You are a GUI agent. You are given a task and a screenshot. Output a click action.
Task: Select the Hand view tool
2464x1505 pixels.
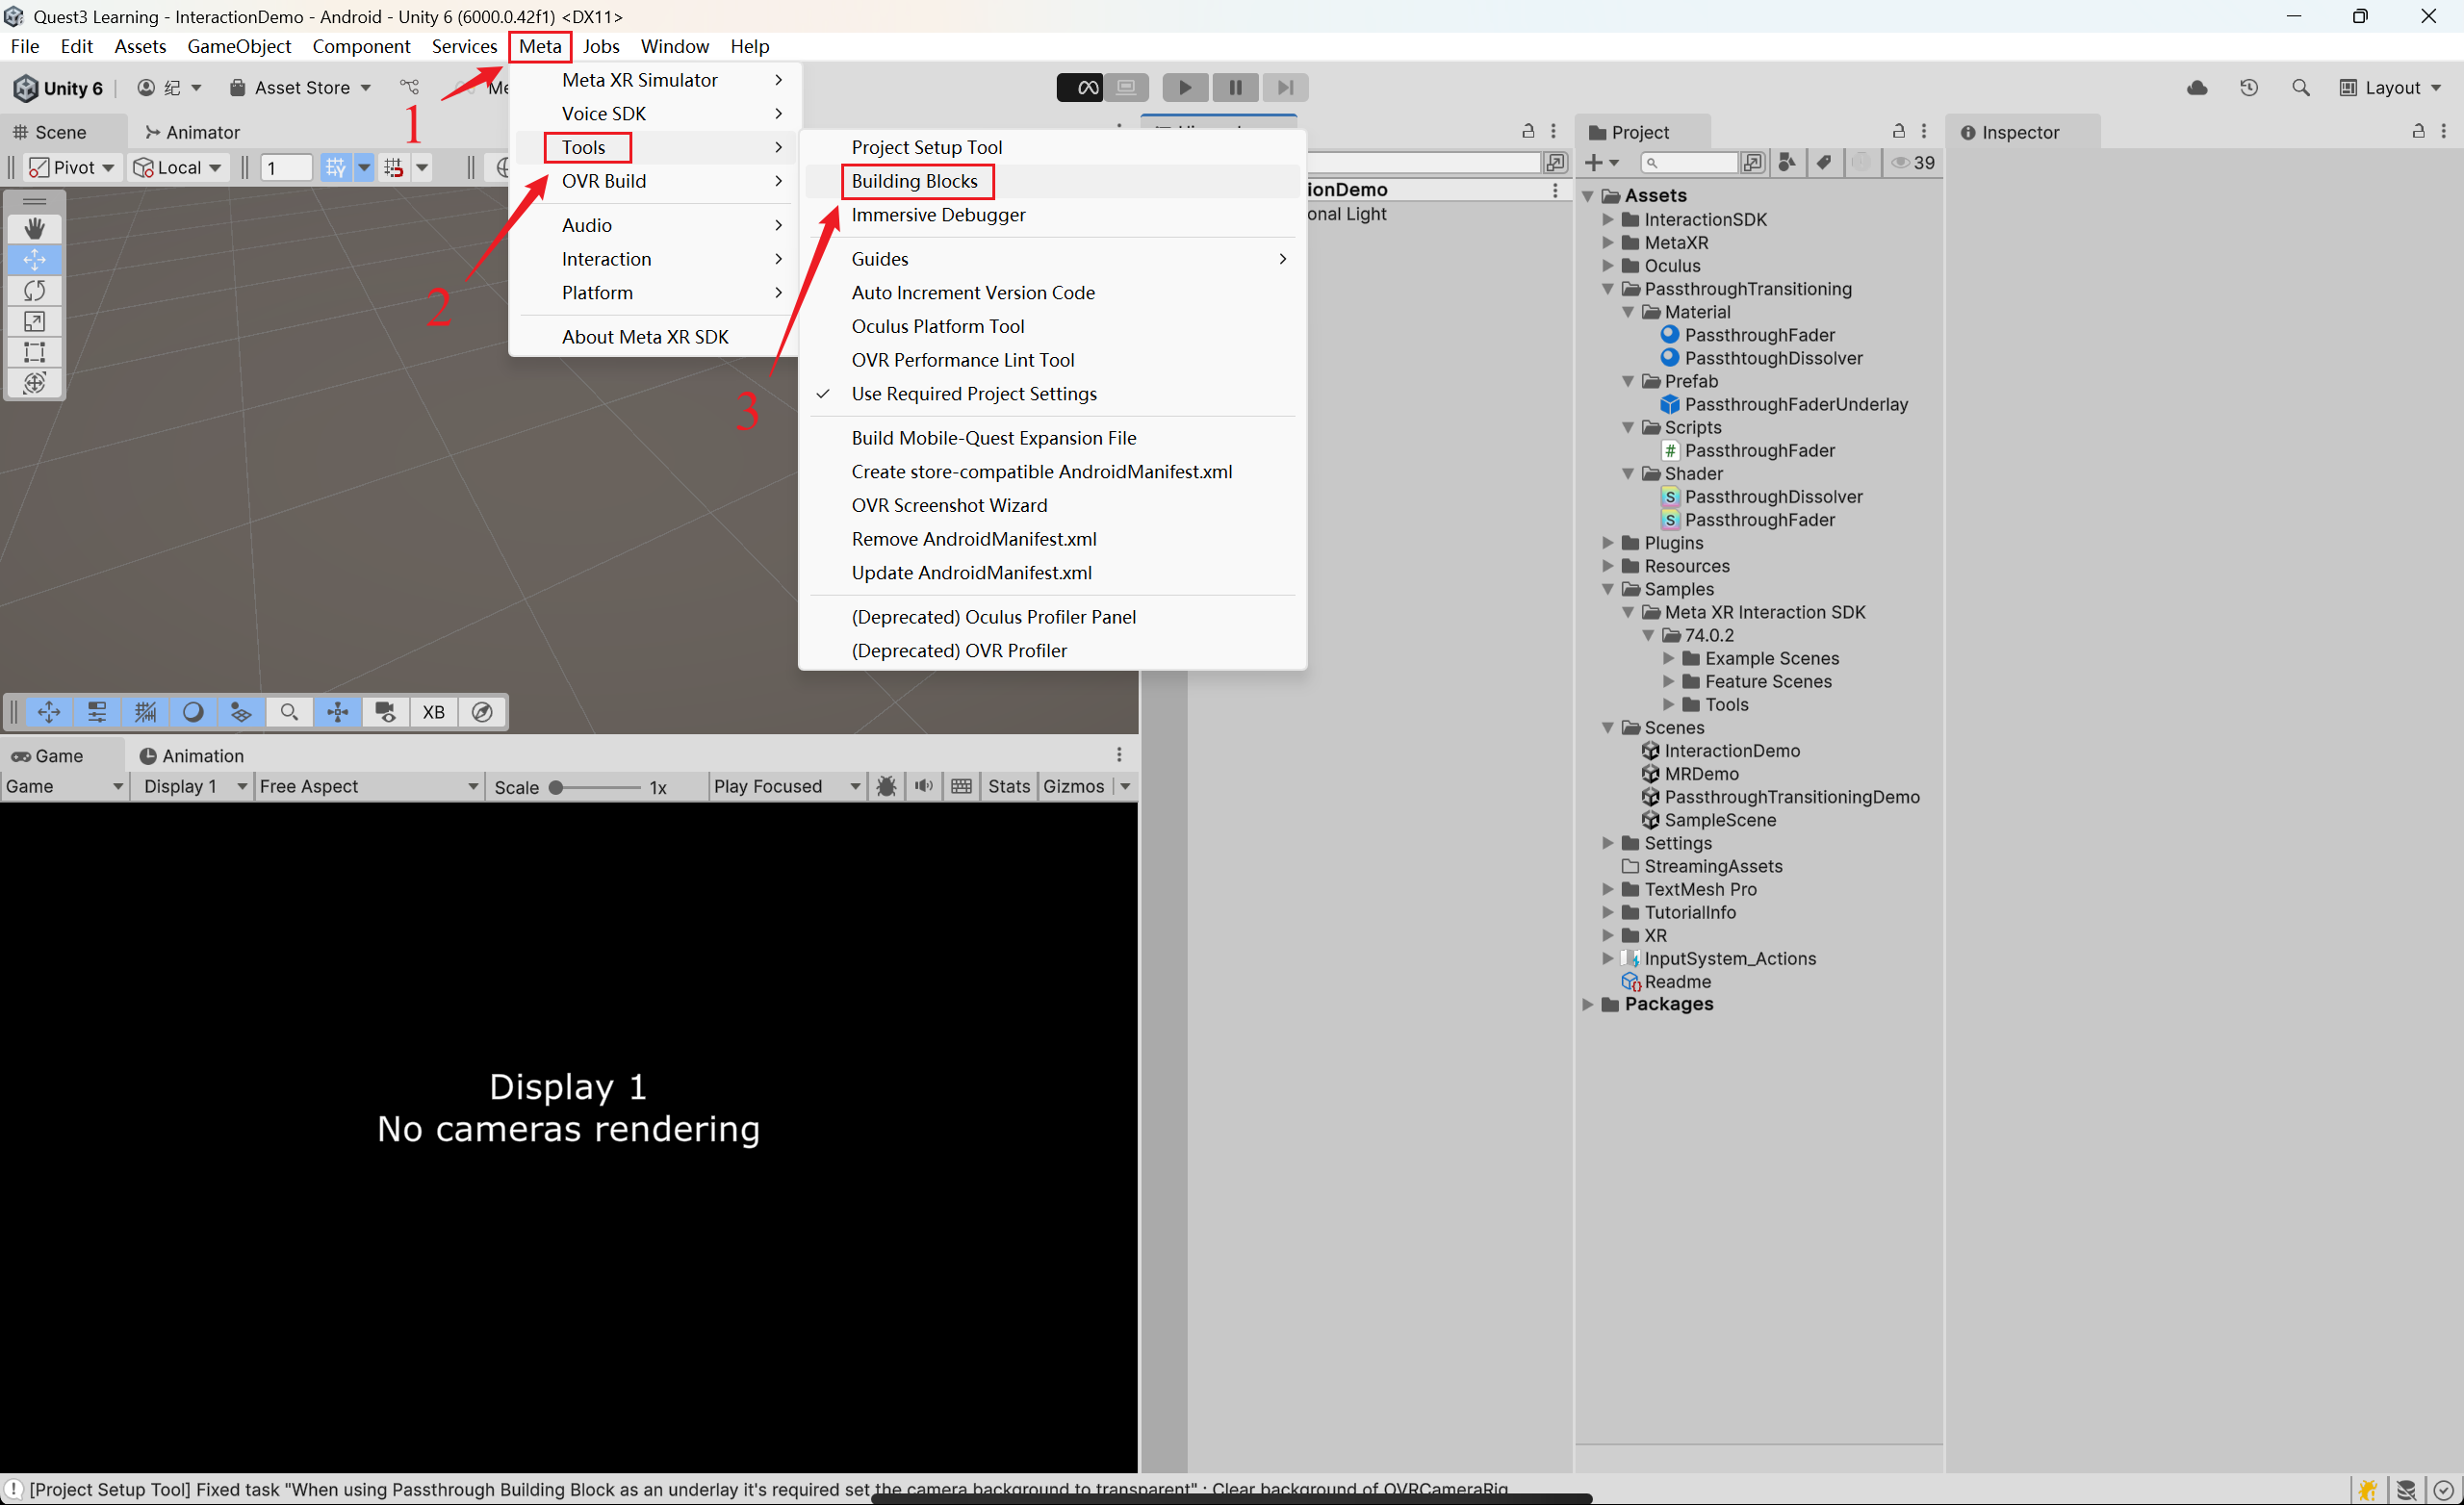(34, 229)
